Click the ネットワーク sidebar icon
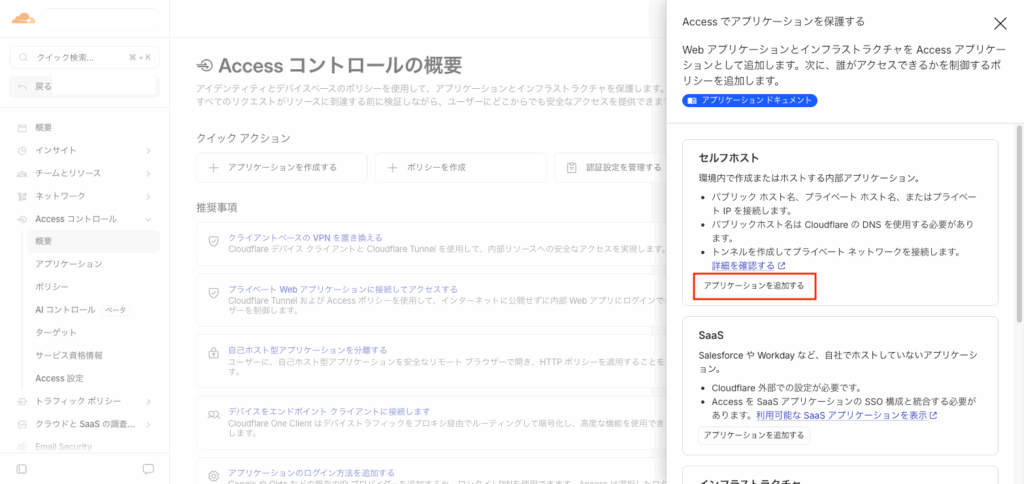The width and height of the screenshot is (1024, 484). coord(22,196)
